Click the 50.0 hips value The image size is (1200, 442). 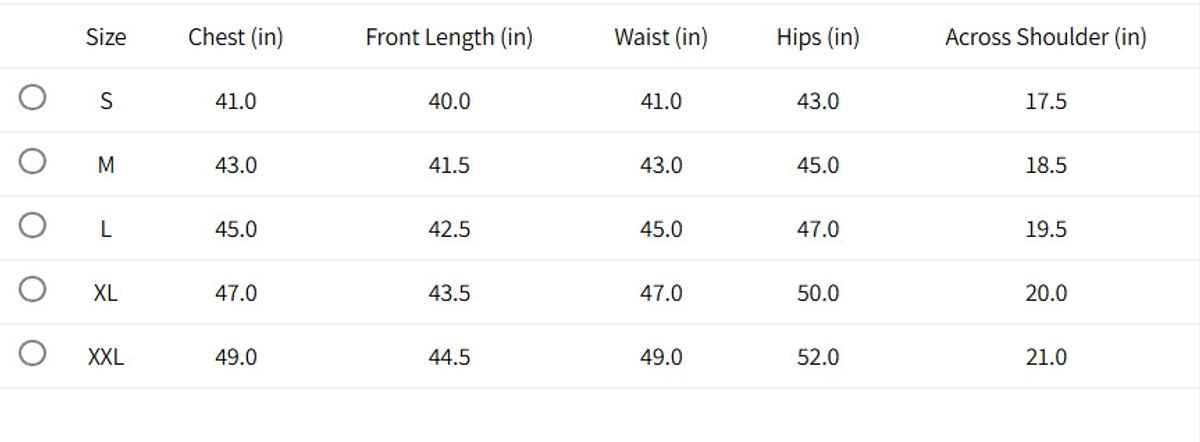pos(818,294)
